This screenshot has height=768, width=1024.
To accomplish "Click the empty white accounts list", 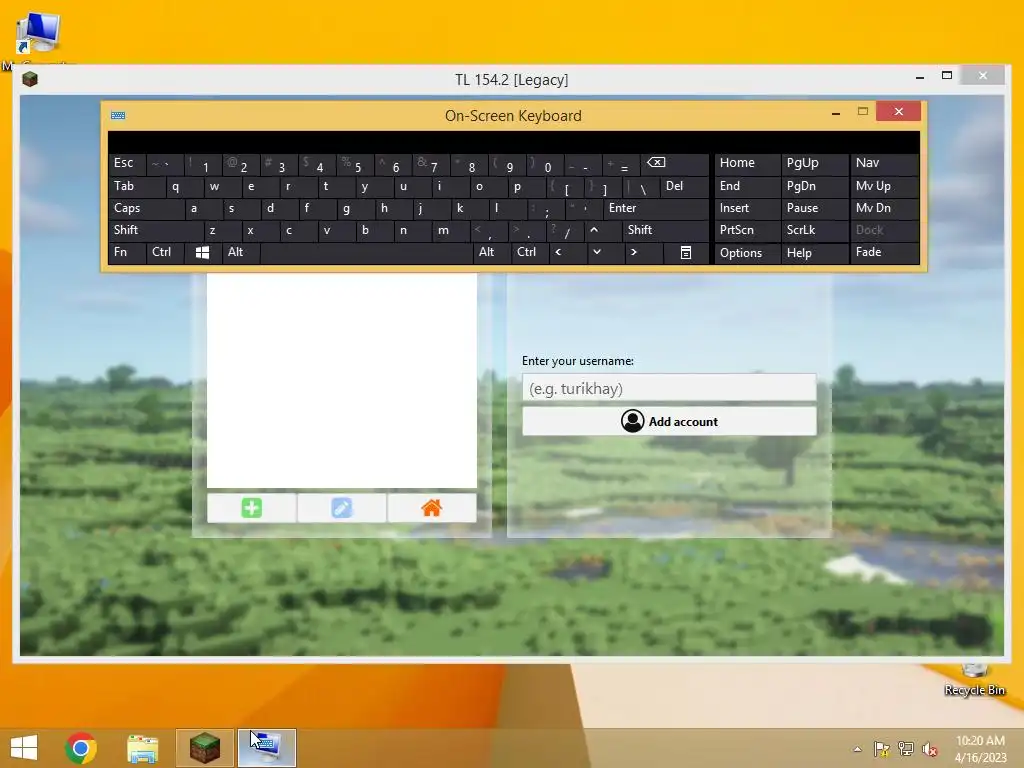I will pyautogui.click(x=342, y=380).
